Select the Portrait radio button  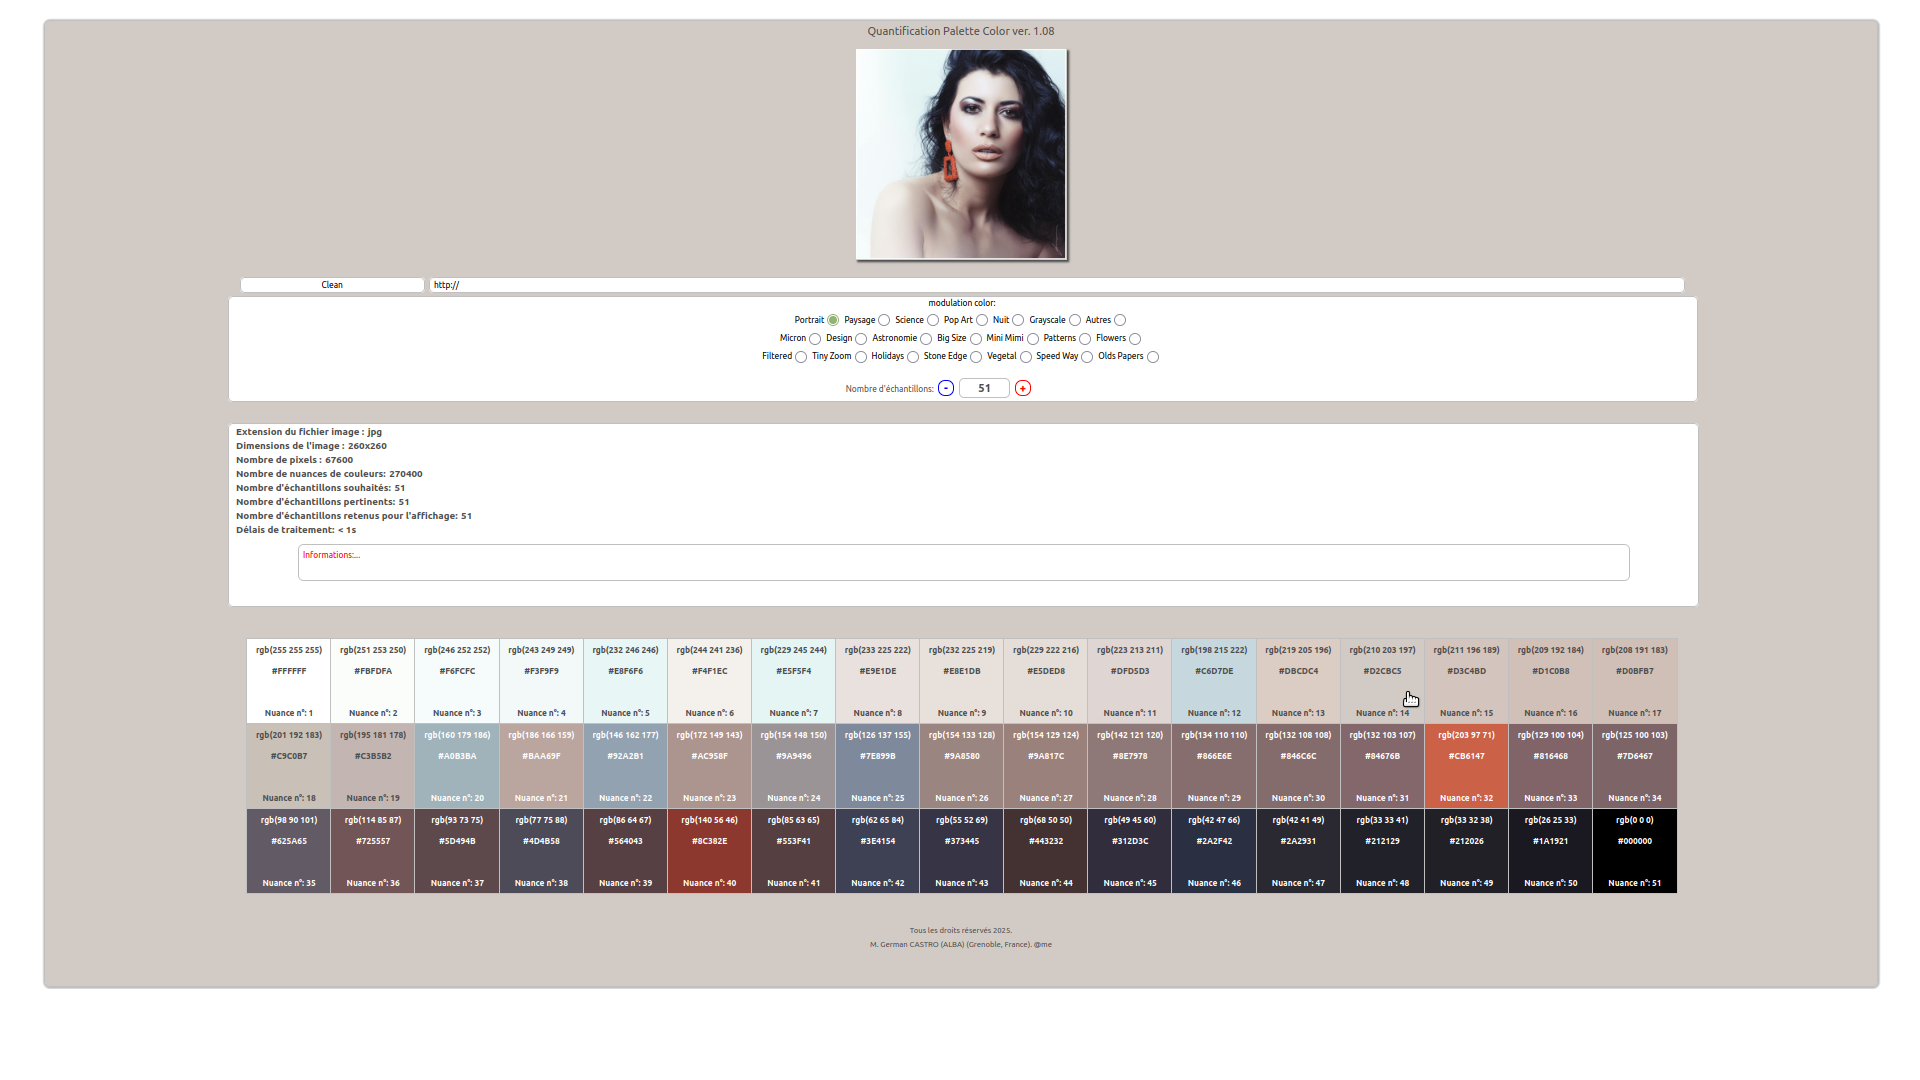833,320
